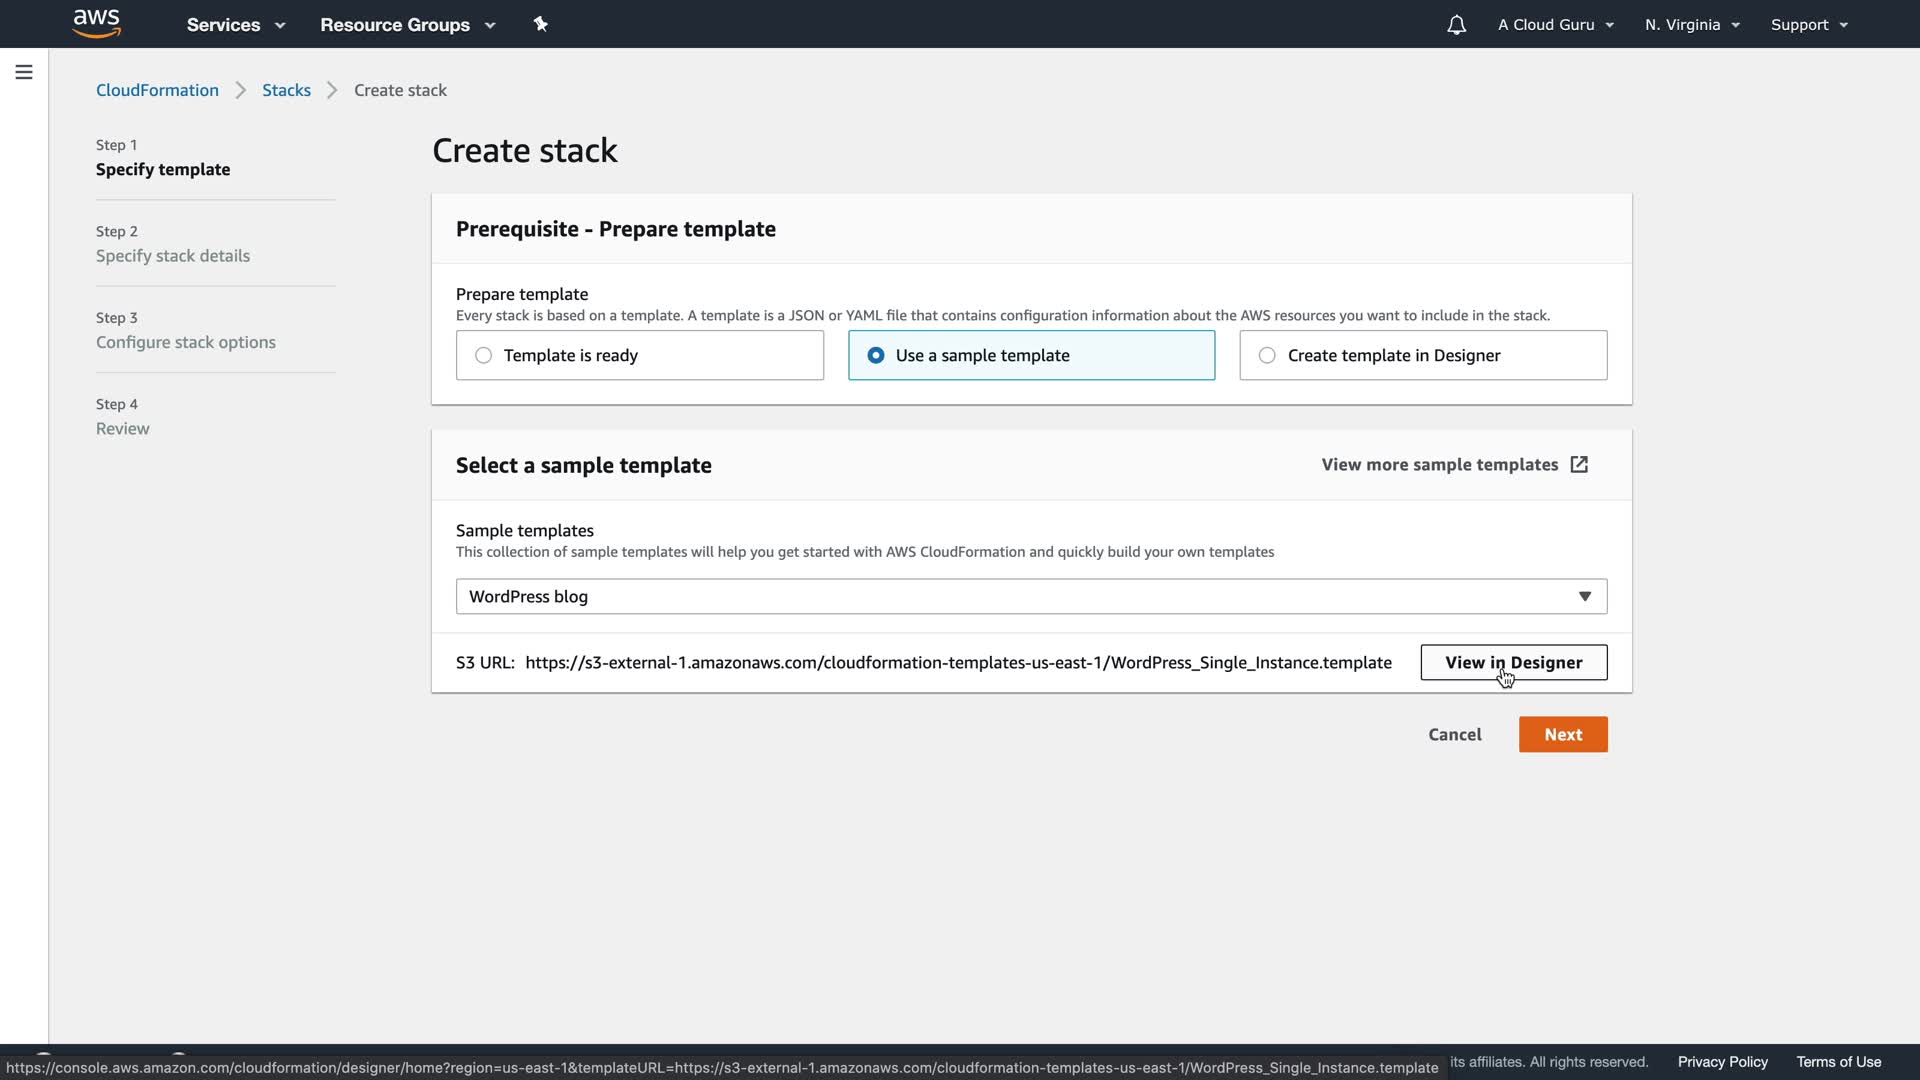The width and height of the screenshot is (1920, 1080).
Task: Open the hamburger side navigation menu
Action: [x=24, y=72]
